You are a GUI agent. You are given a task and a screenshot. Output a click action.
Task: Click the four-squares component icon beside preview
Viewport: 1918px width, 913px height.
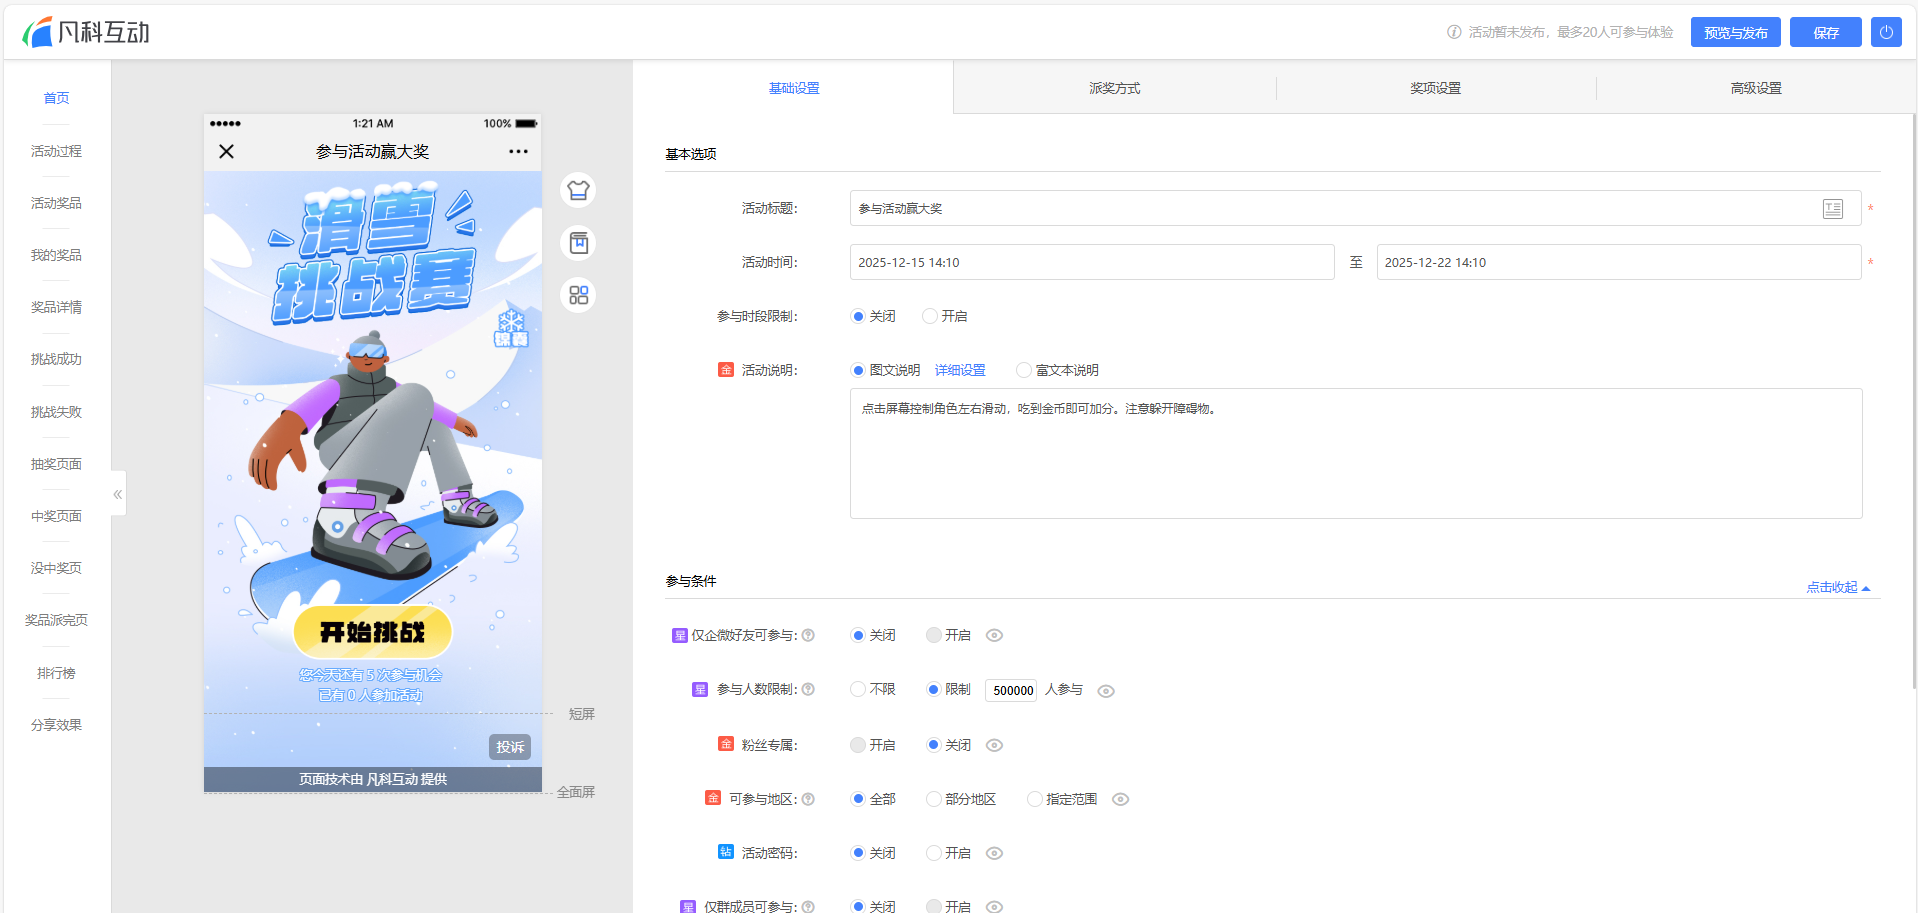coord(578,295)
